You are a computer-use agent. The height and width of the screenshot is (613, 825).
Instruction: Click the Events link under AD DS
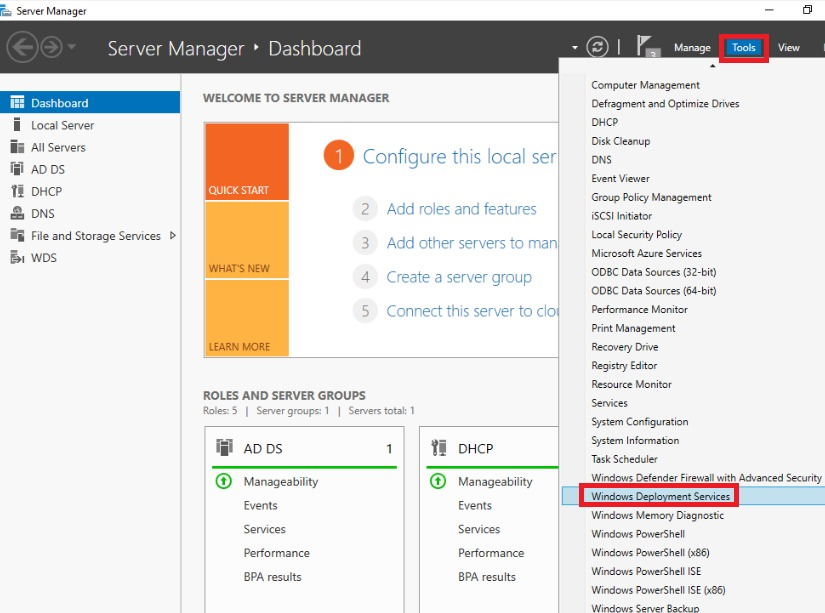[x=260, y=505]
